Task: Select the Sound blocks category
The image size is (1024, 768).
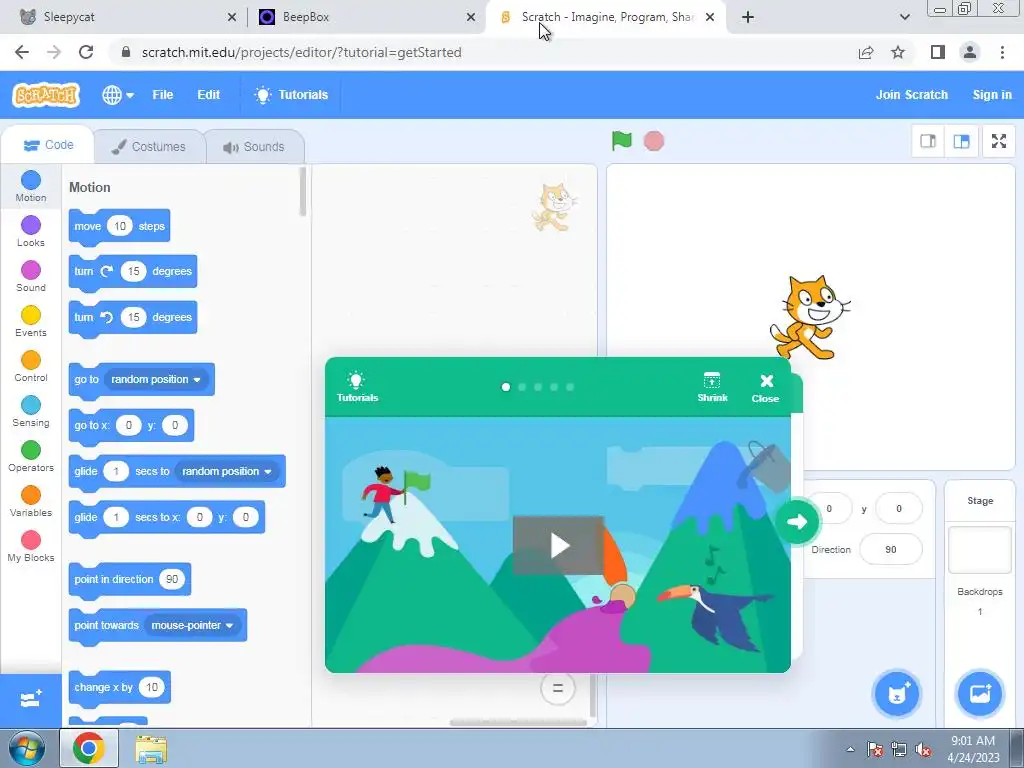Action: tap(31, 276)
